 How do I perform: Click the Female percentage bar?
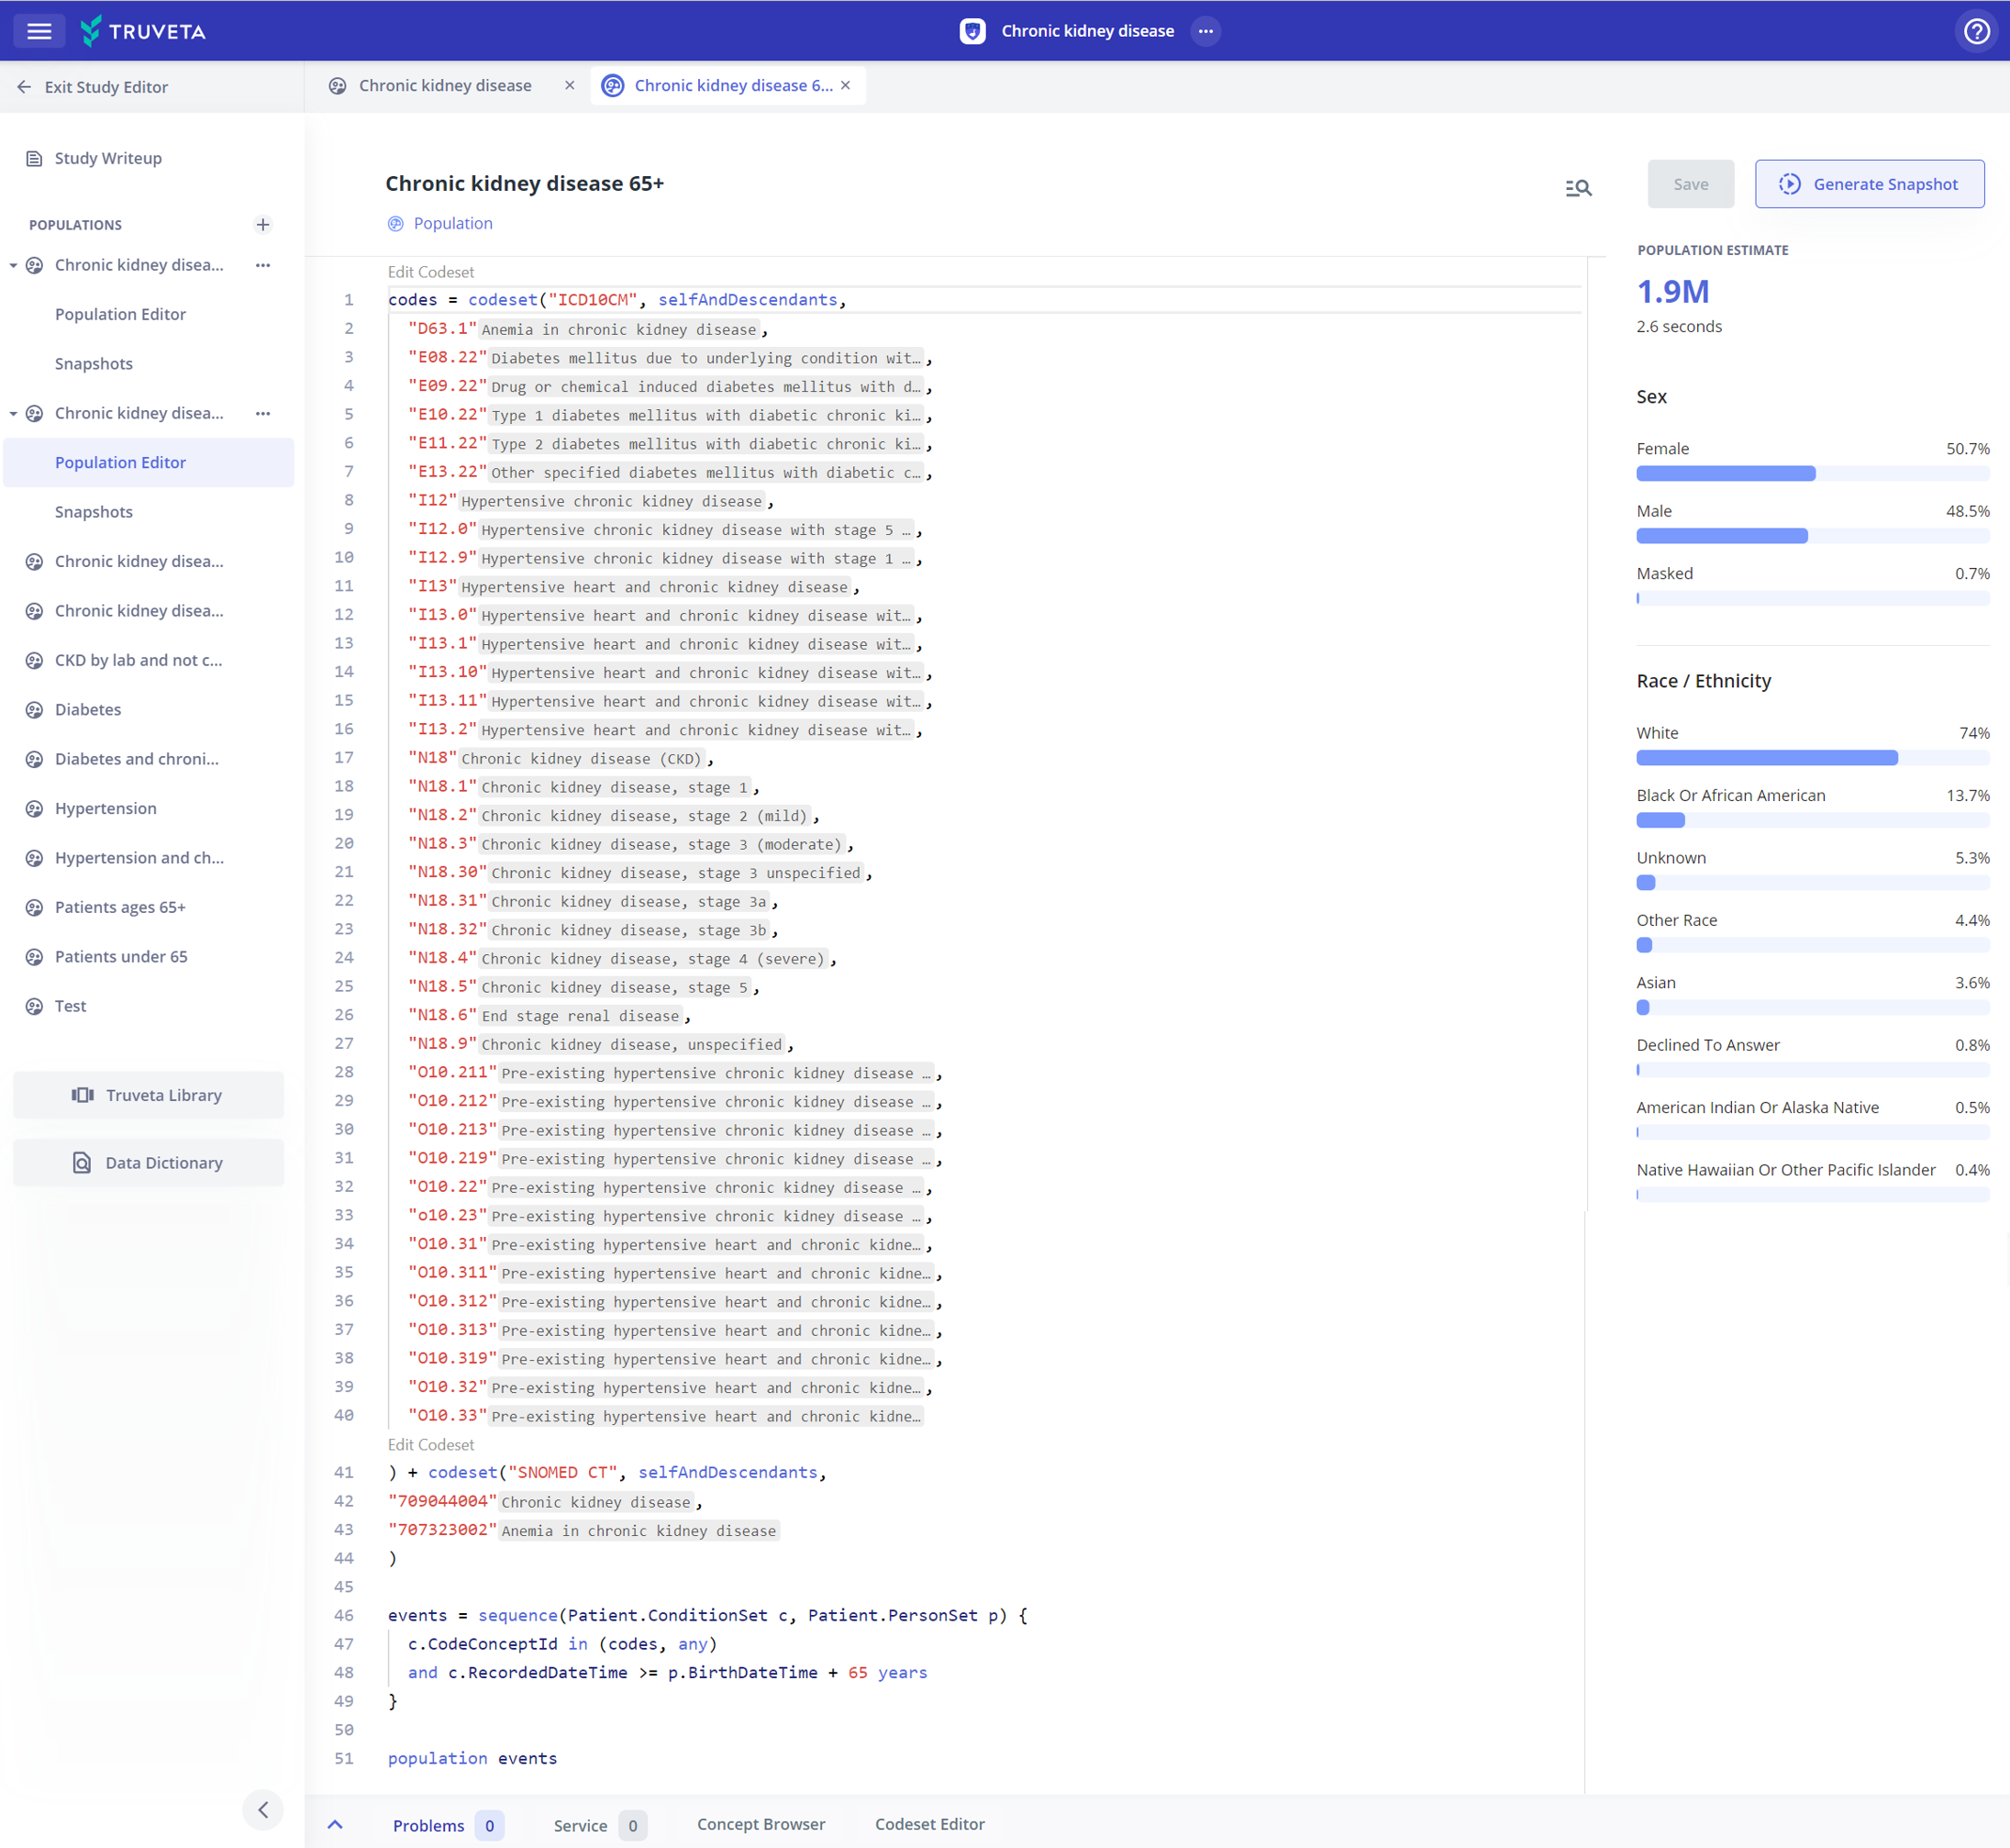1812,473
